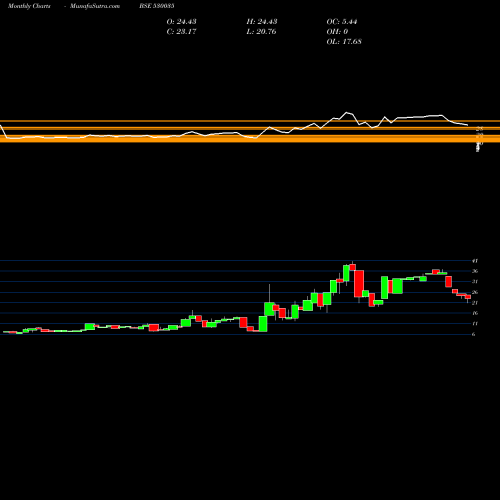Click the 26 price axis label
Image resolution: width=500 pixels, height=500 pixels.
(x=475, y=292)
